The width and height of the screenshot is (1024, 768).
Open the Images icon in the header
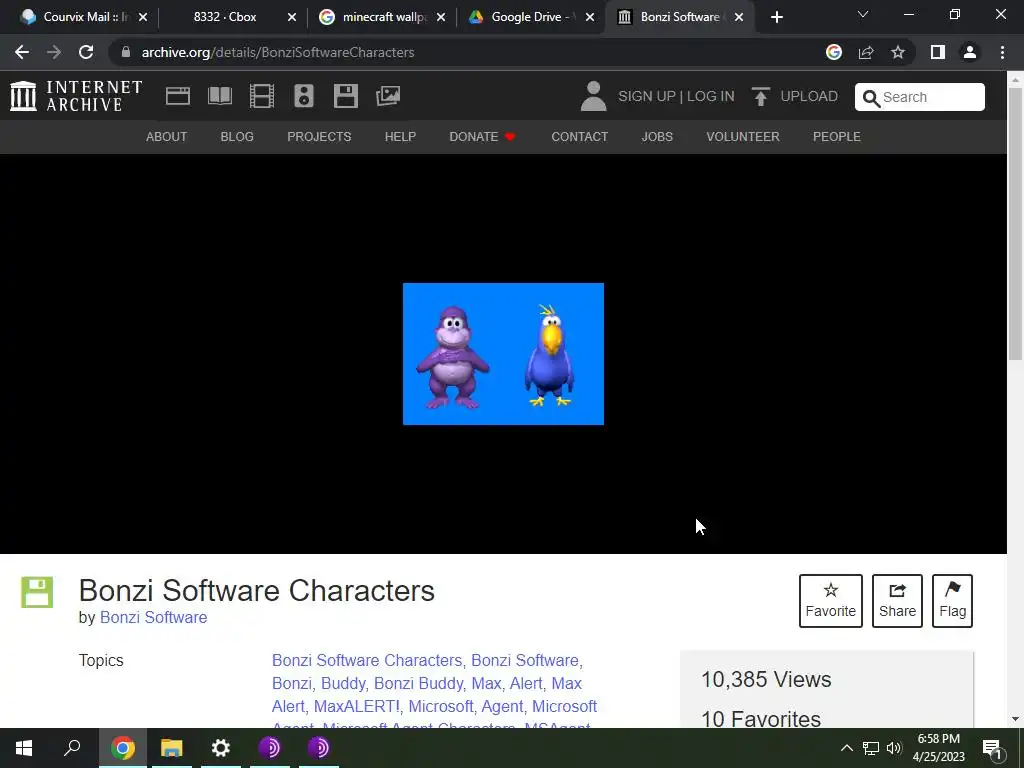[388, 96]
